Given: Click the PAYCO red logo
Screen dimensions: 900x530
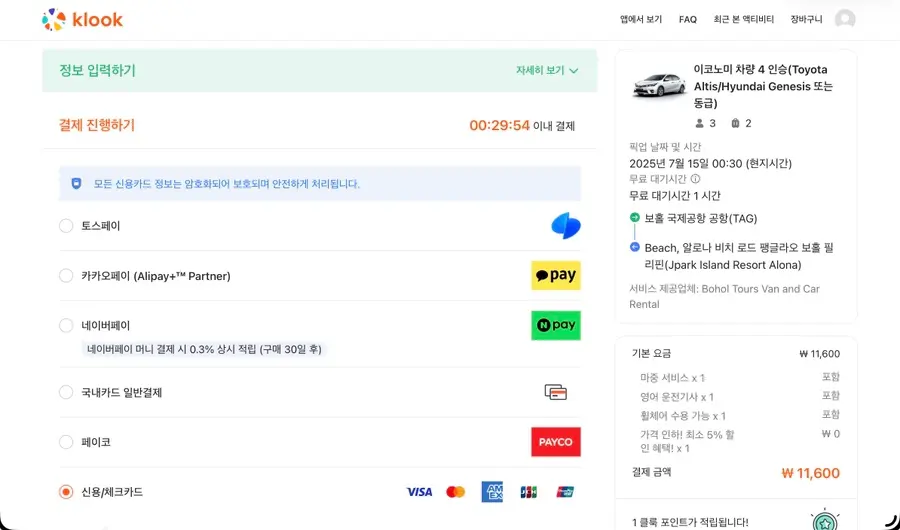Looking at the screenshot, I should (x=556, y=442).
